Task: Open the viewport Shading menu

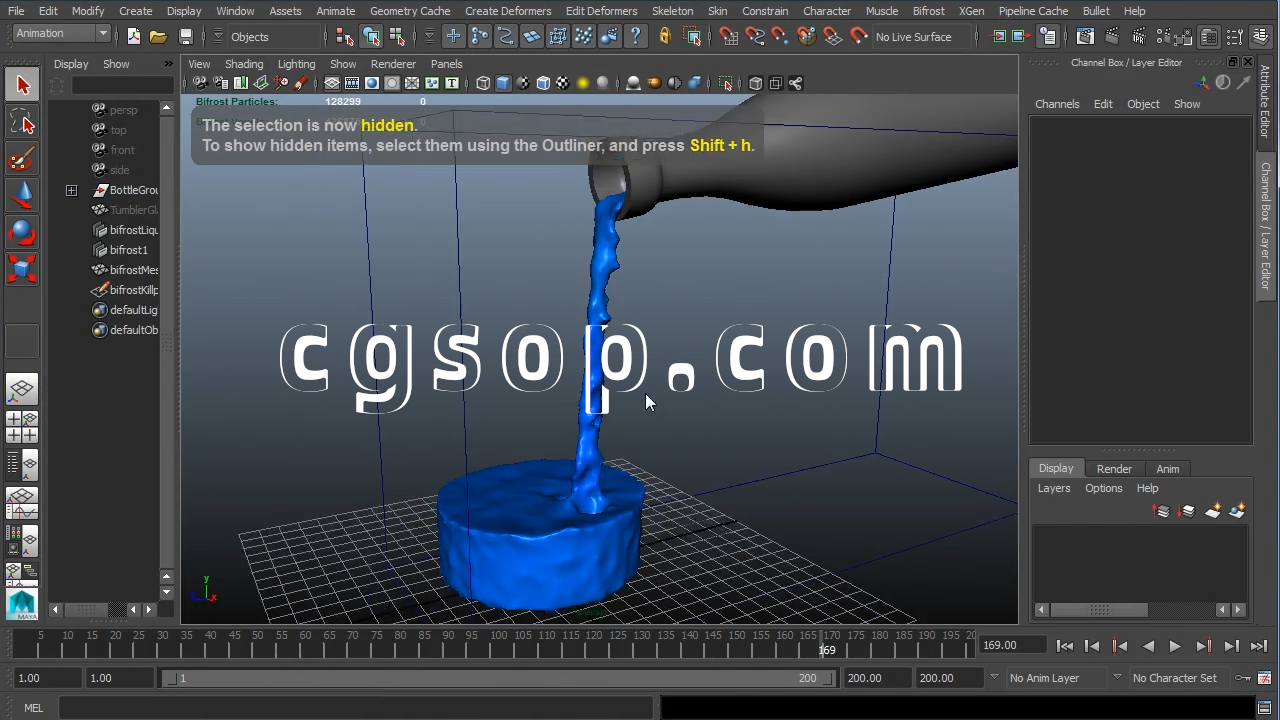Action: pos(244,64)
